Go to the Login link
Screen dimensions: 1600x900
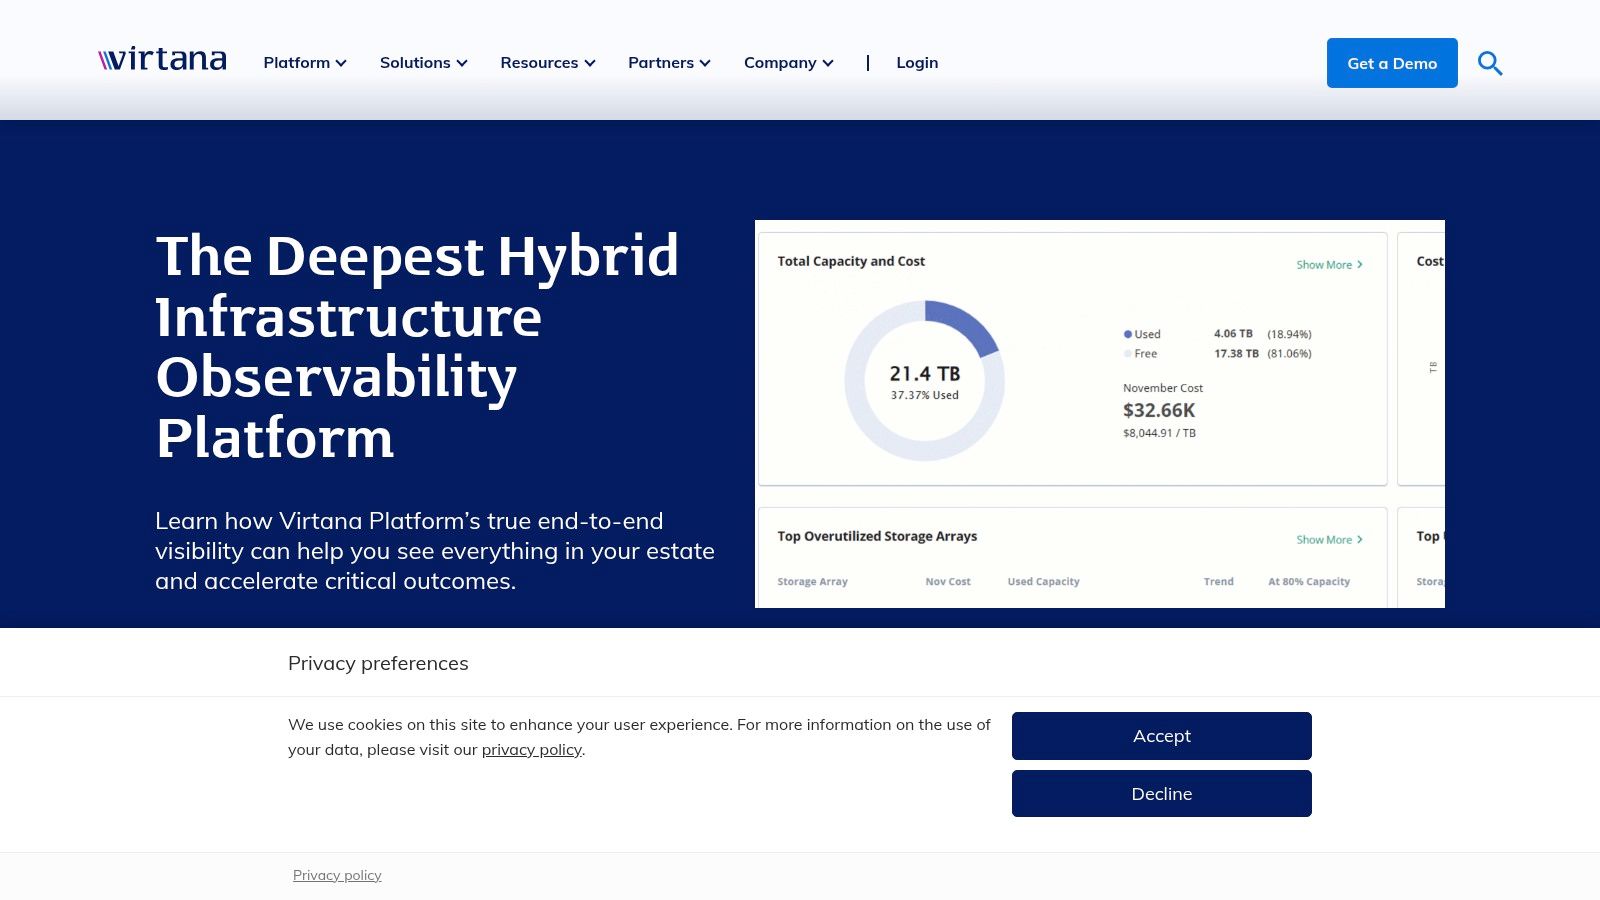click(917, 63)
